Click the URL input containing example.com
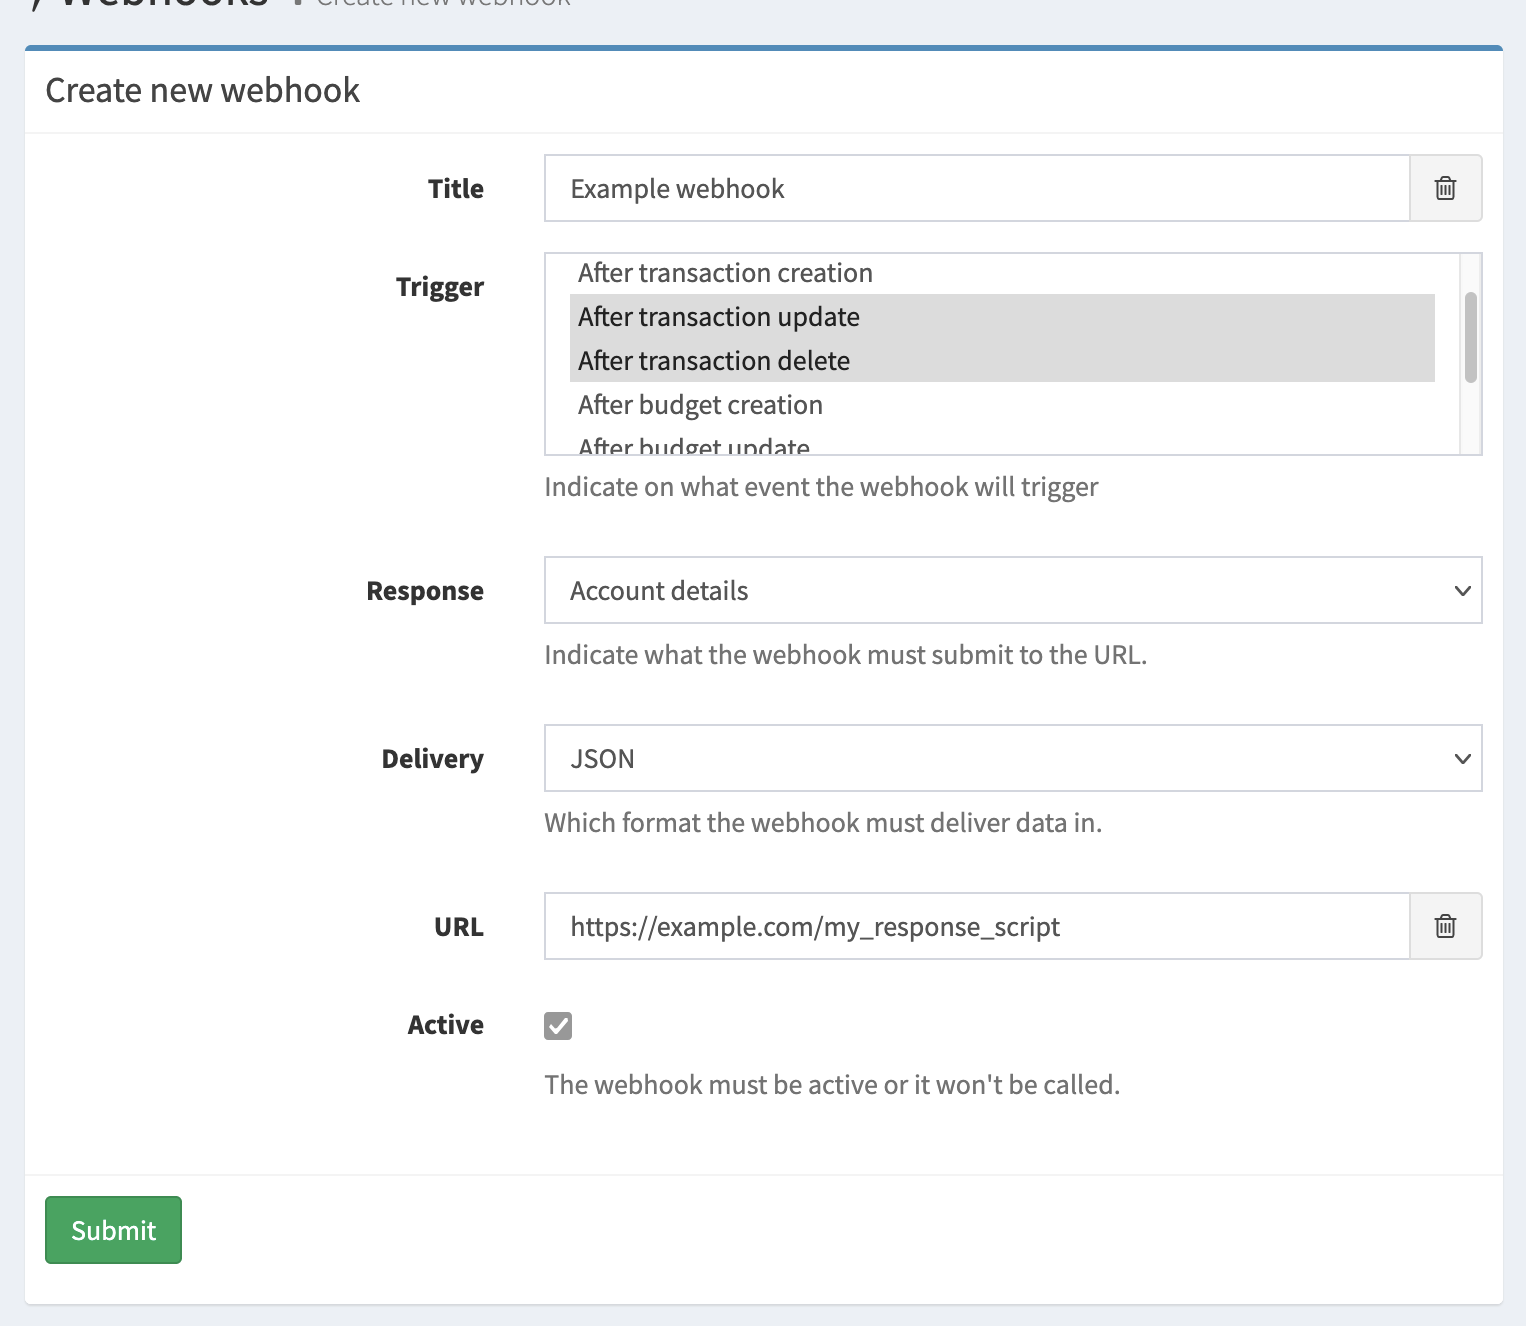Screen dimensions: 1526x1326 coord(975,926)
